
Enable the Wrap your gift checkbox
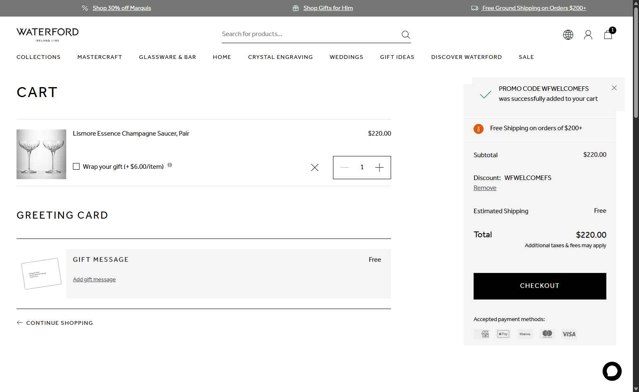coord(76,166)
